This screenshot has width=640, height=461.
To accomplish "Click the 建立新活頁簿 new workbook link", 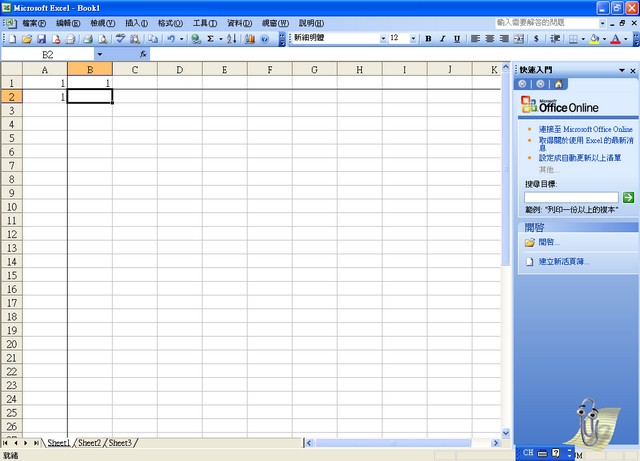I will pyautogui.click(x=564, y=261).
